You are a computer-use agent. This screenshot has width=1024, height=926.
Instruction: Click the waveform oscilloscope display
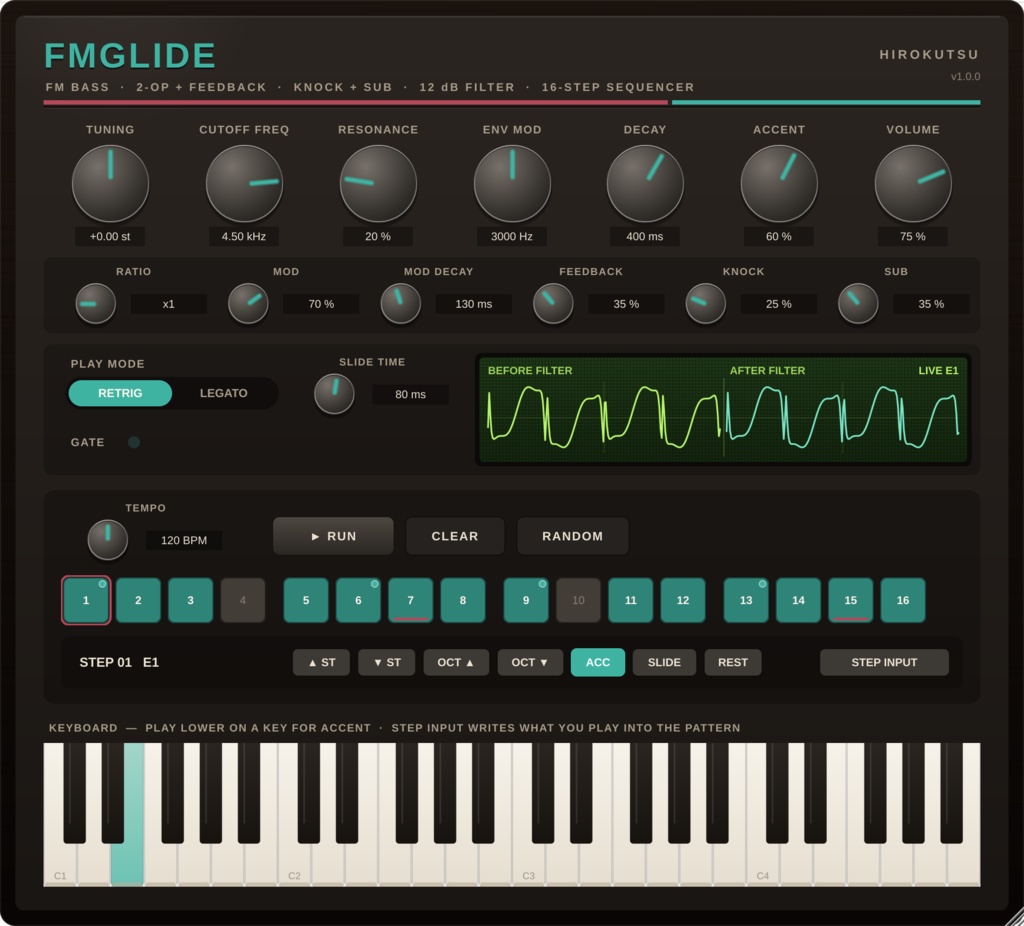tap(723, 409)
